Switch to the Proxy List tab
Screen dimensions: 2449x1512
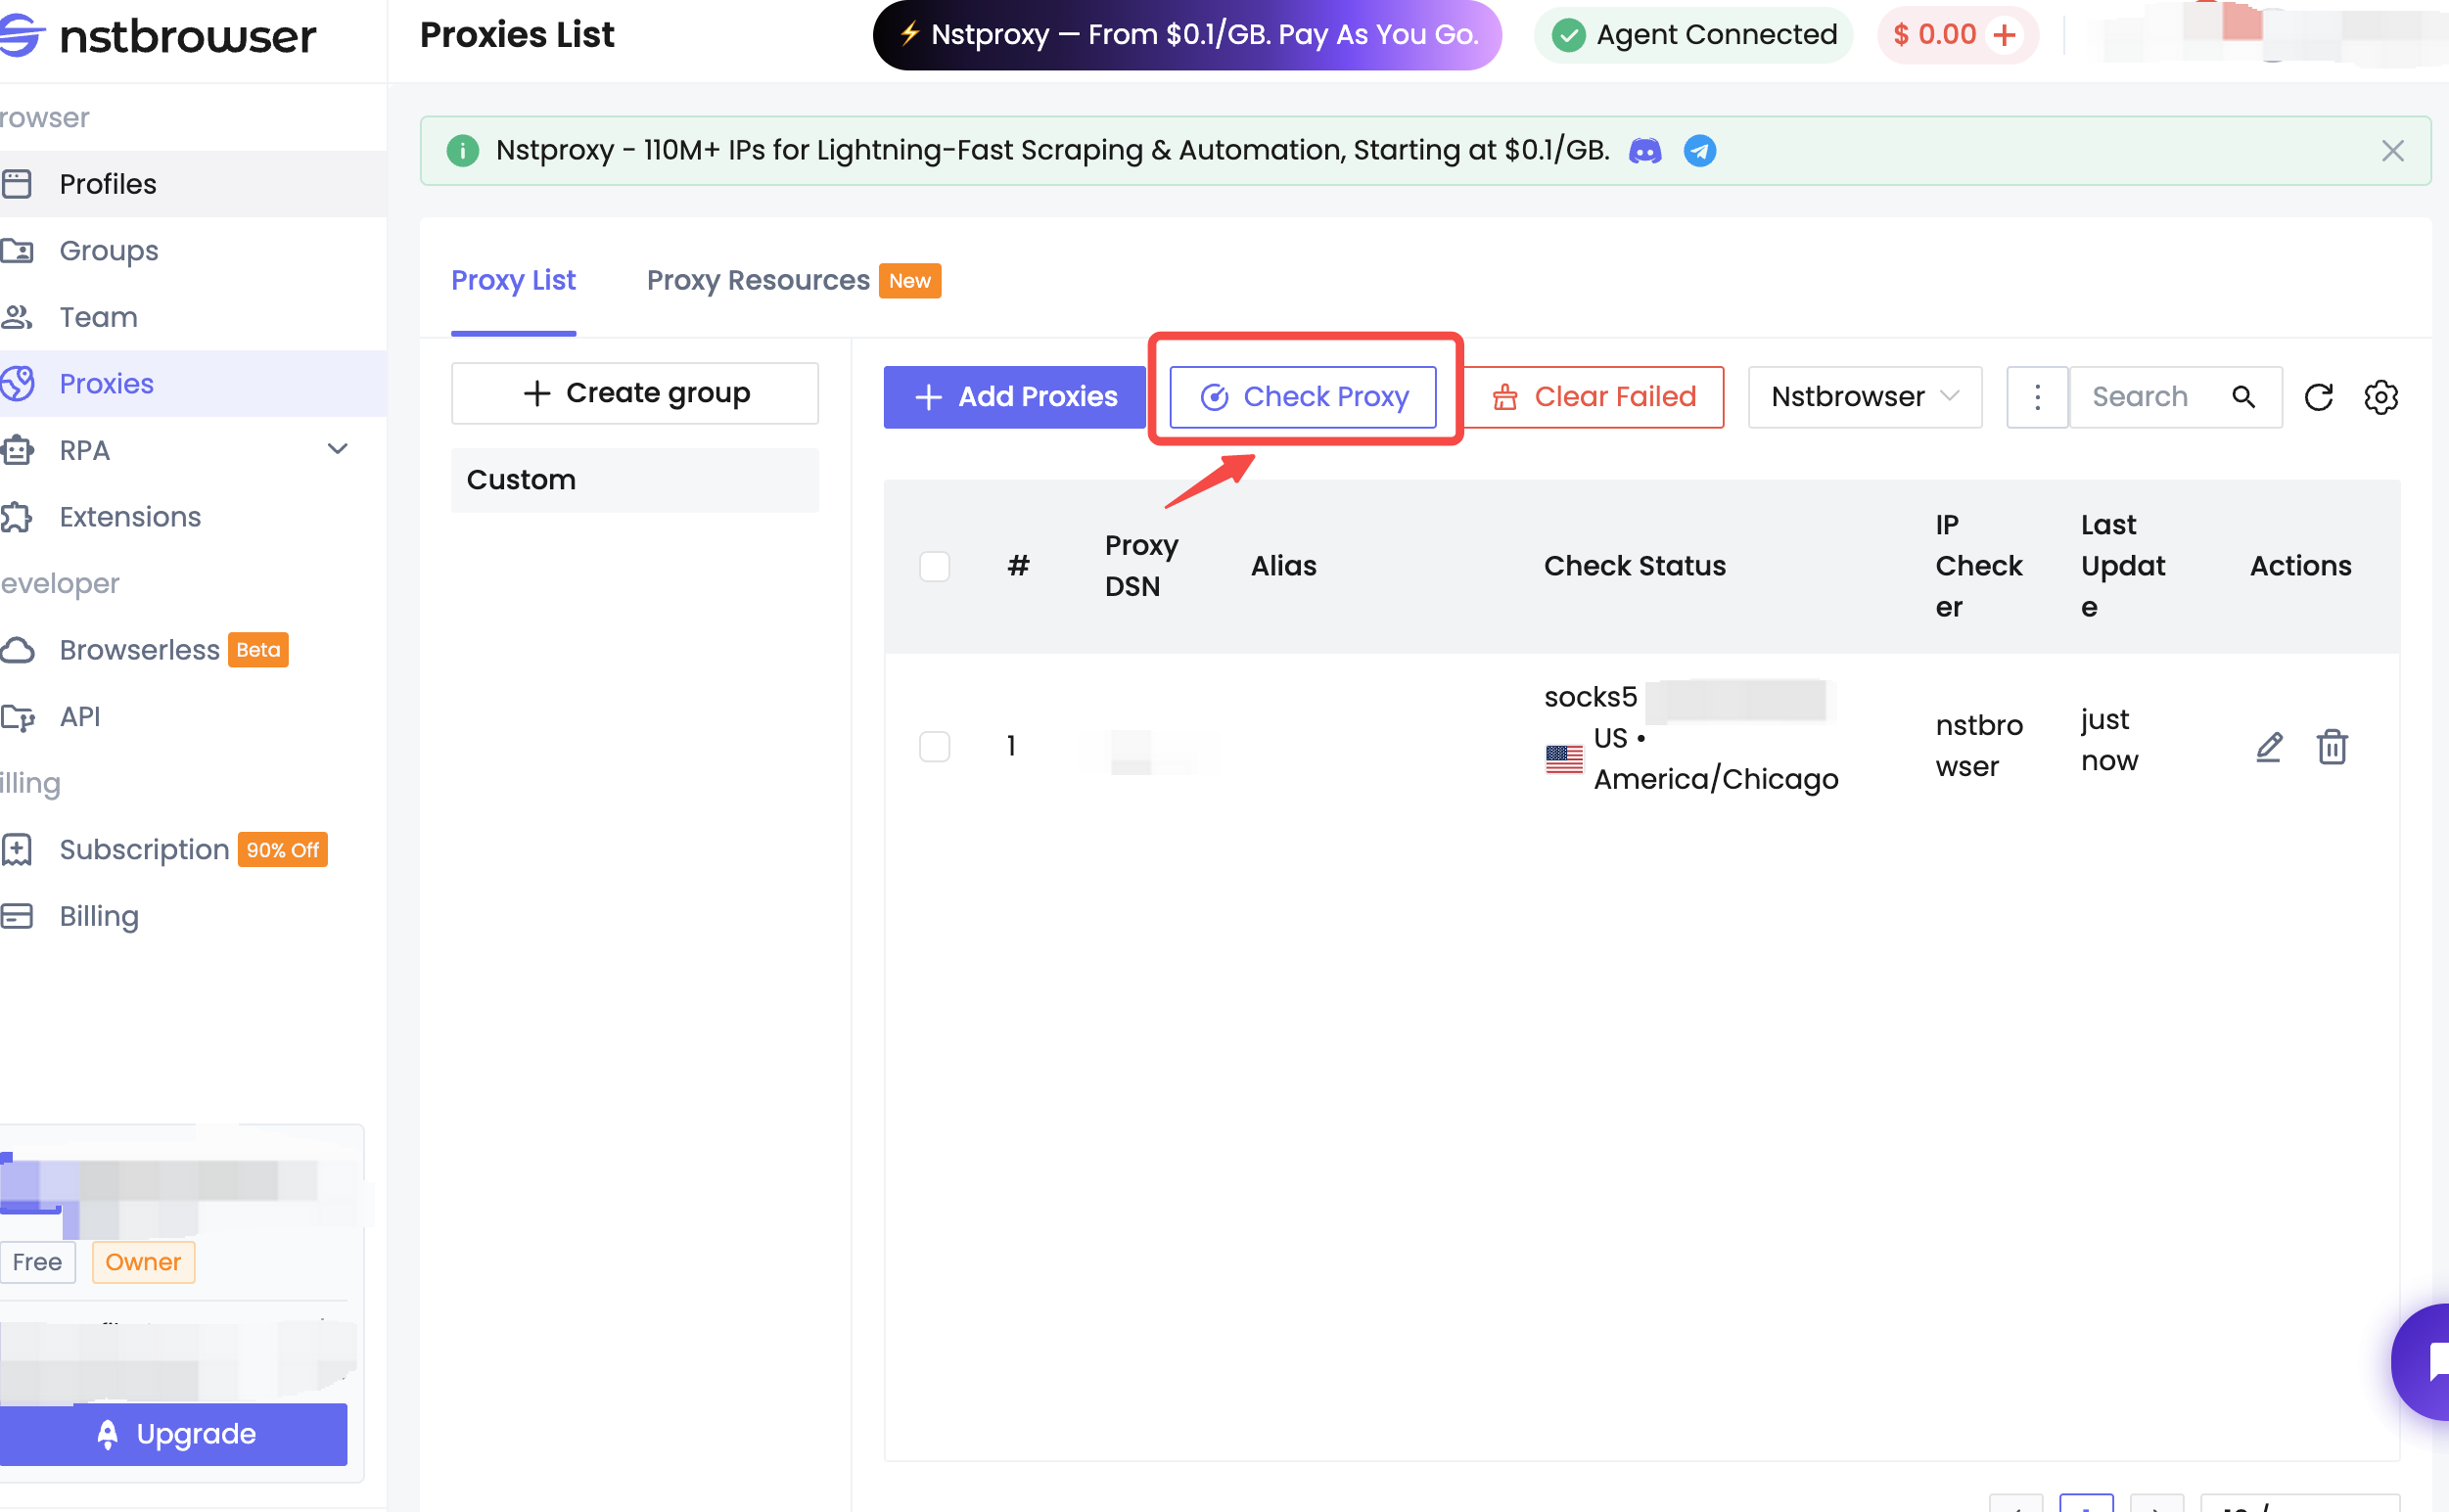[513, 281]
